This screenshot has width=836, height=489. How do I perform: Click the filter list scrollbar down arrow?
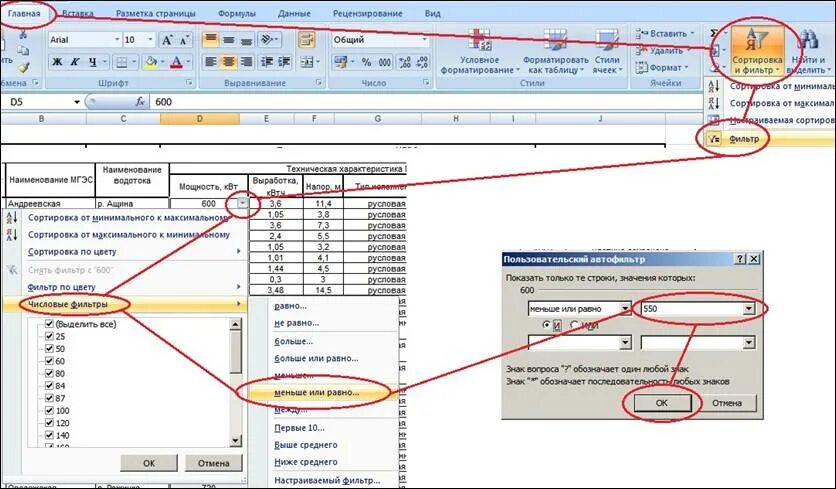236,440
